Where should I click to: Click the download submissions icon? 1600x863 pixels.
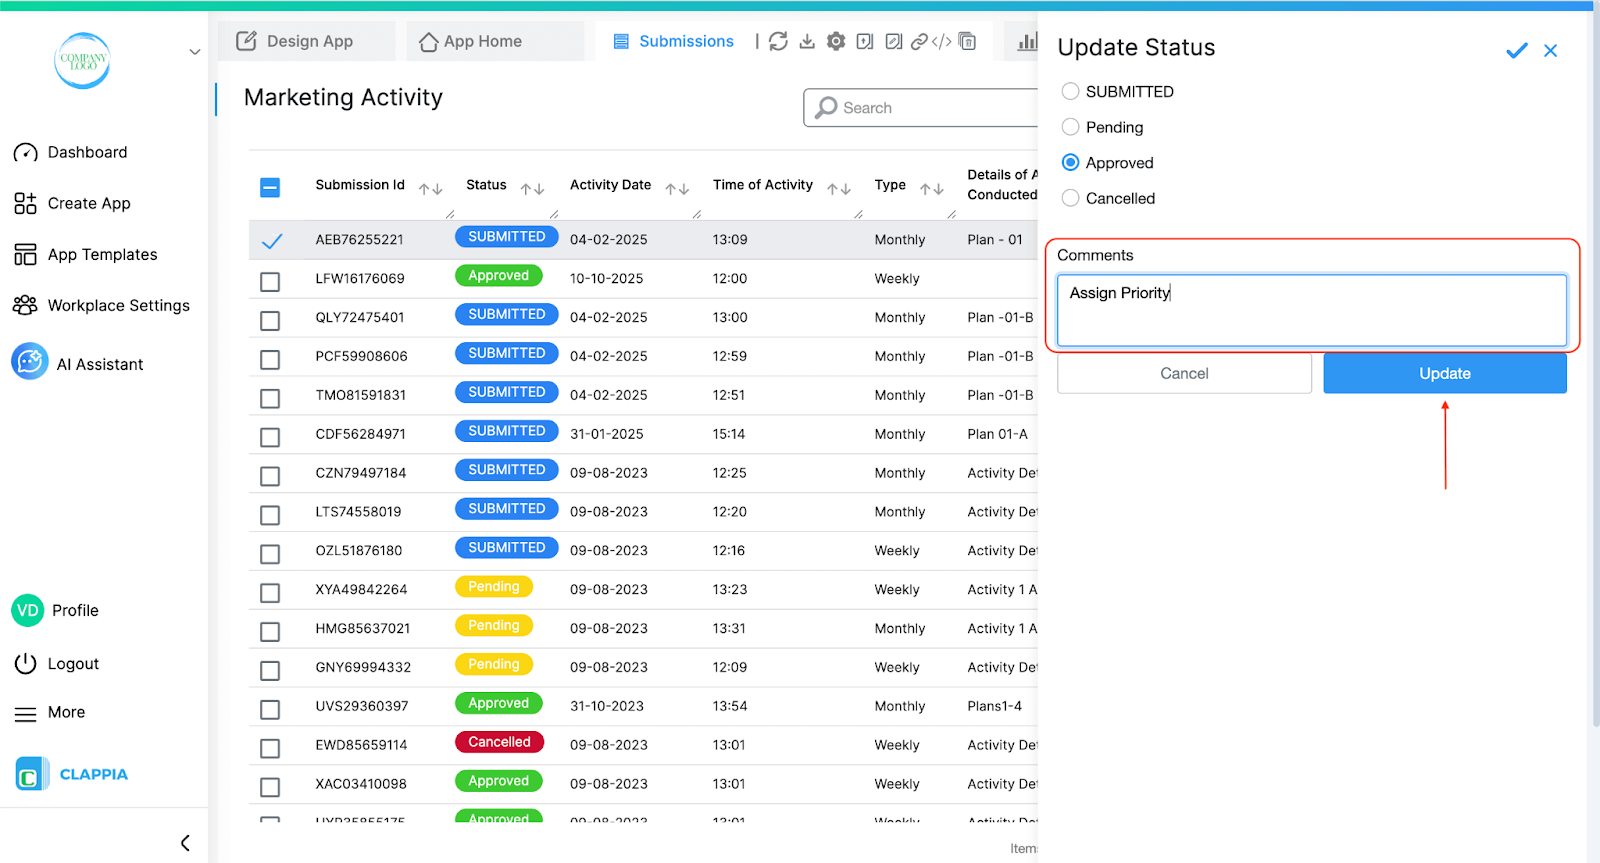point(807,41)
